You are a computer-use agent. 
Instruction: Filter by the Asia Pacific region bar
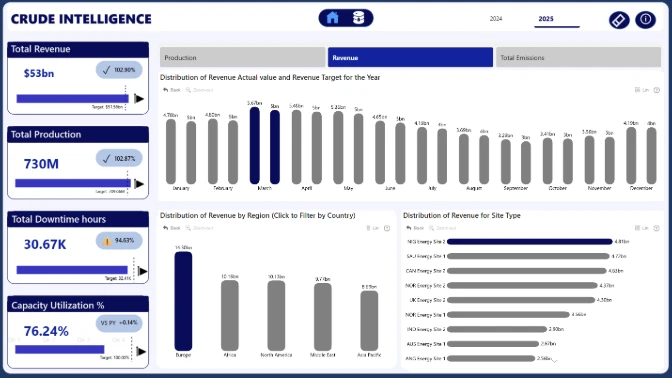(x=369, y=321)
